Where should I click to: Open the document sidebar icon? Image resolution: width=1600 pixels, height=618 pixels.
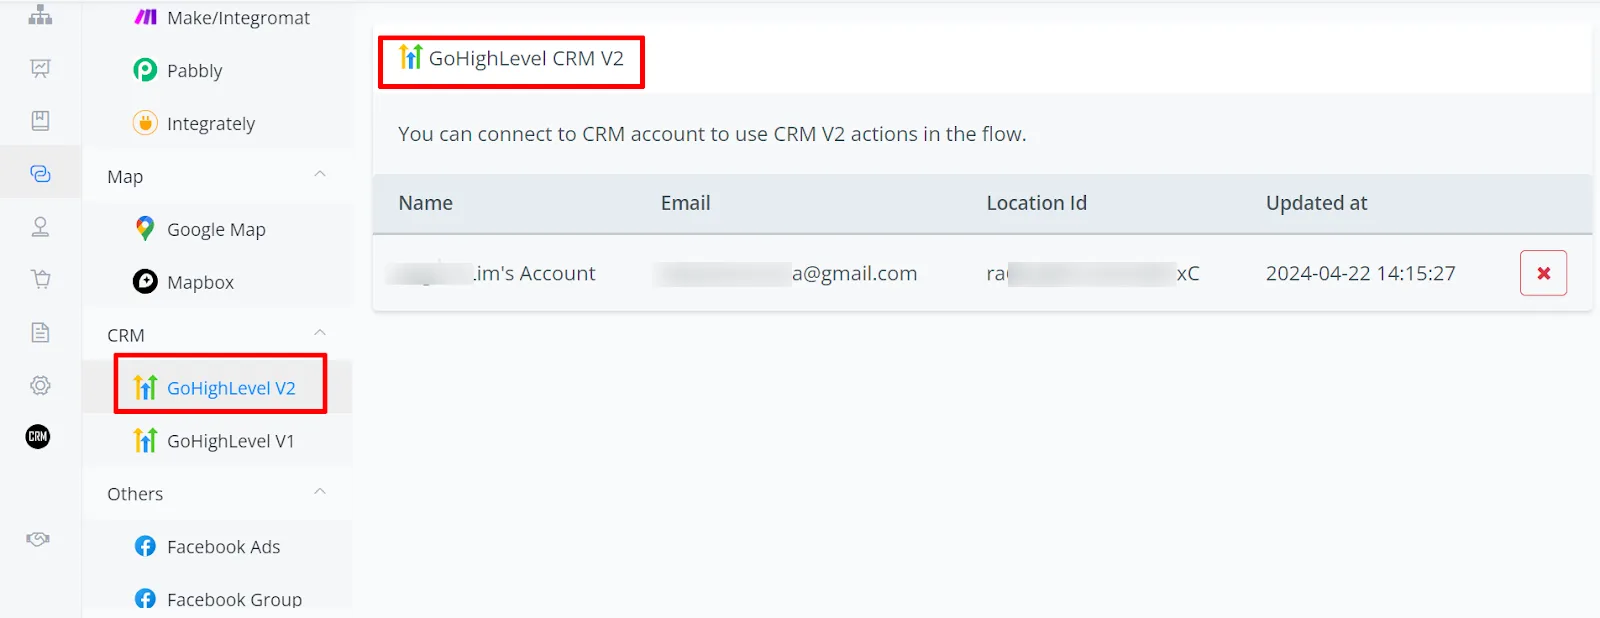[x=40, y=332]
